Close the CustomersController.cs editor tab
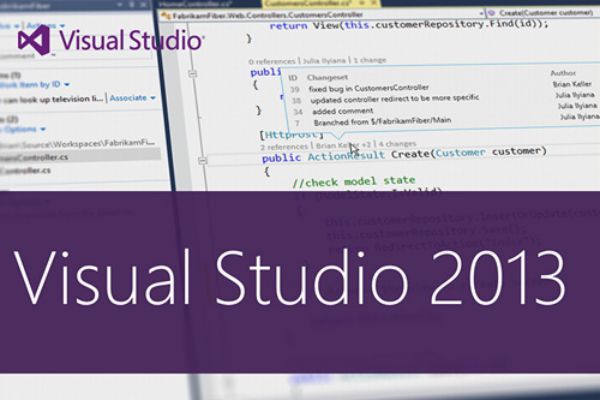This screenshot has height=400, width=600. 374,3
